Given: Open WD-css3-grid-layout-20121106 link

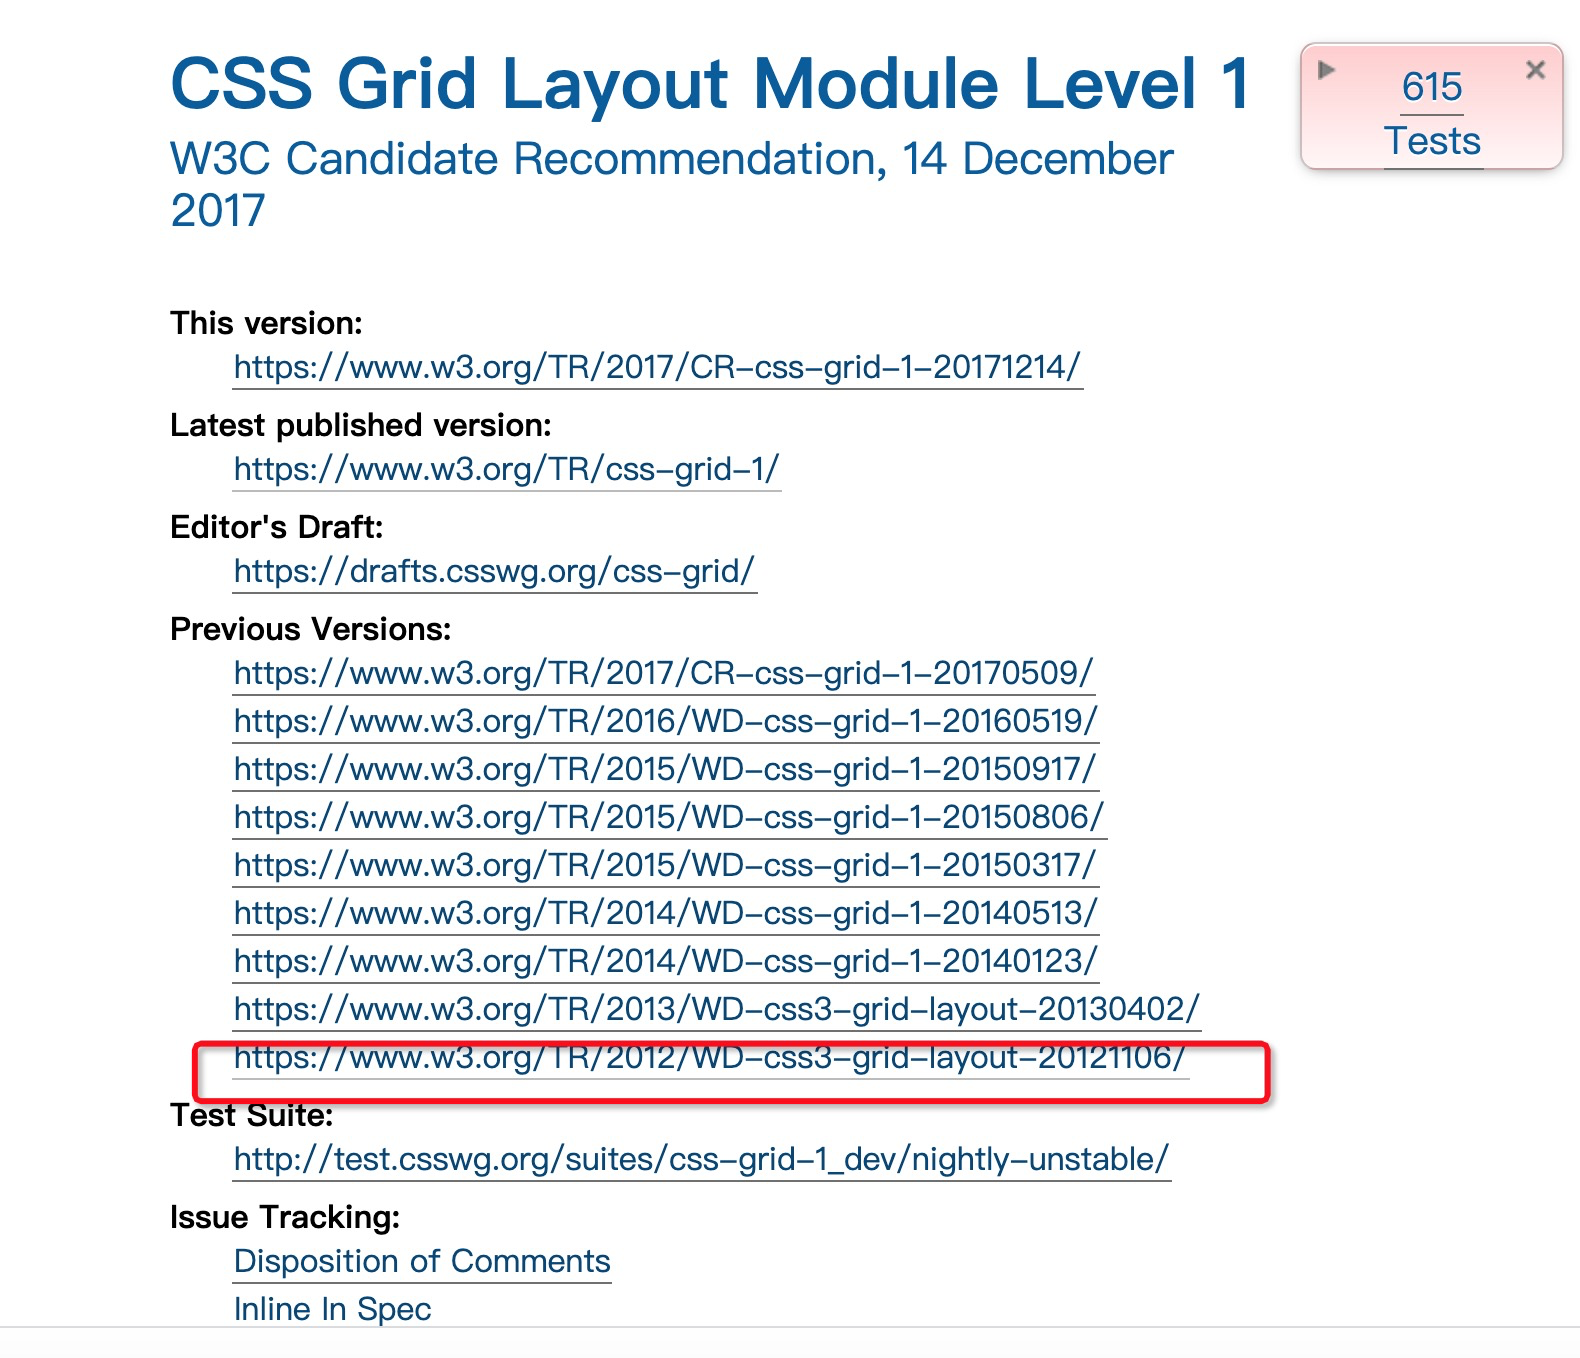Looking at the screenshot, I should (710, 1058).
